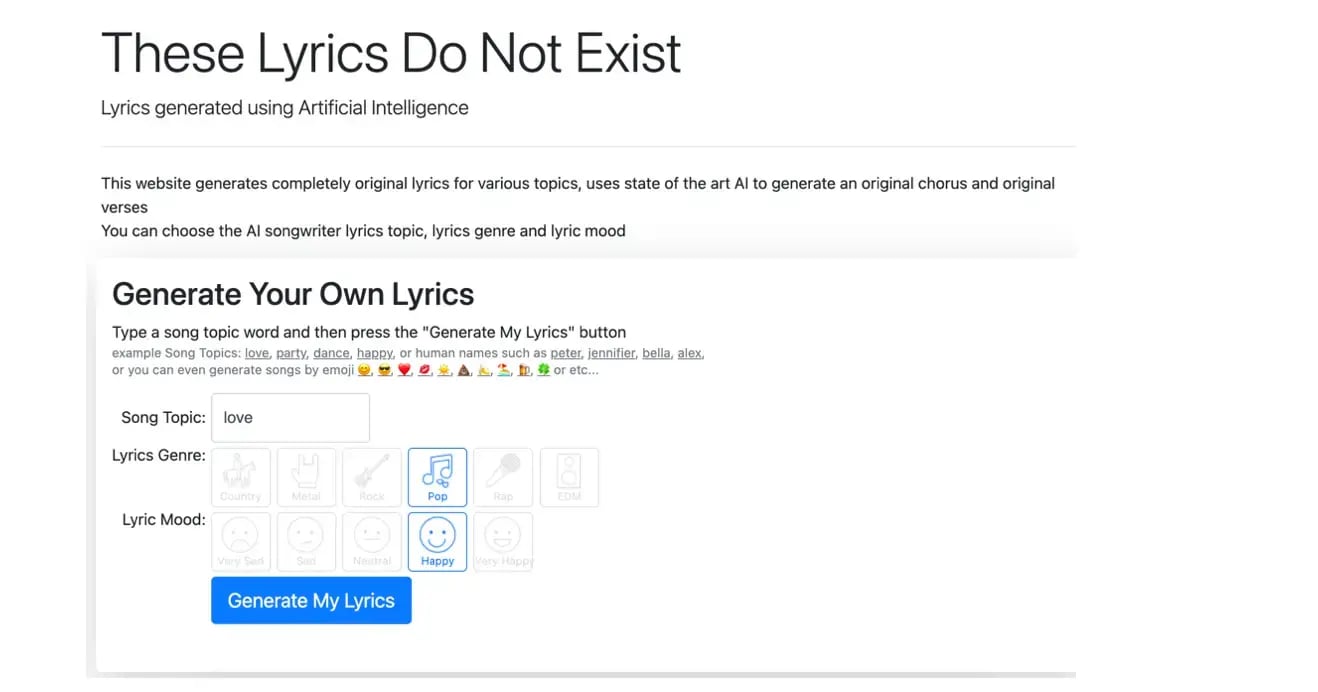1318x692 pixels.
Task: Select the EDM speaker genre icon
Action: pyautogui.click(x=569, y=477)
